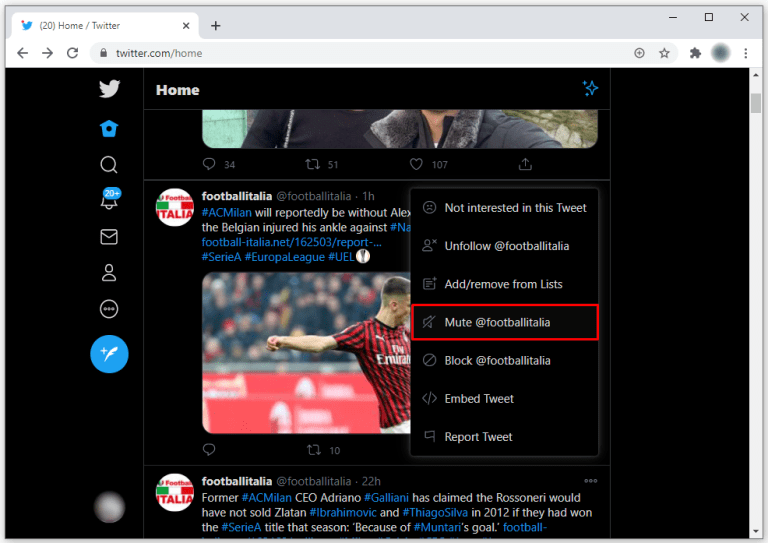This screenshot has width=768, height=543.
Task: Open #Galliani hashtag in 22h tweet
Action: [386, 497]
